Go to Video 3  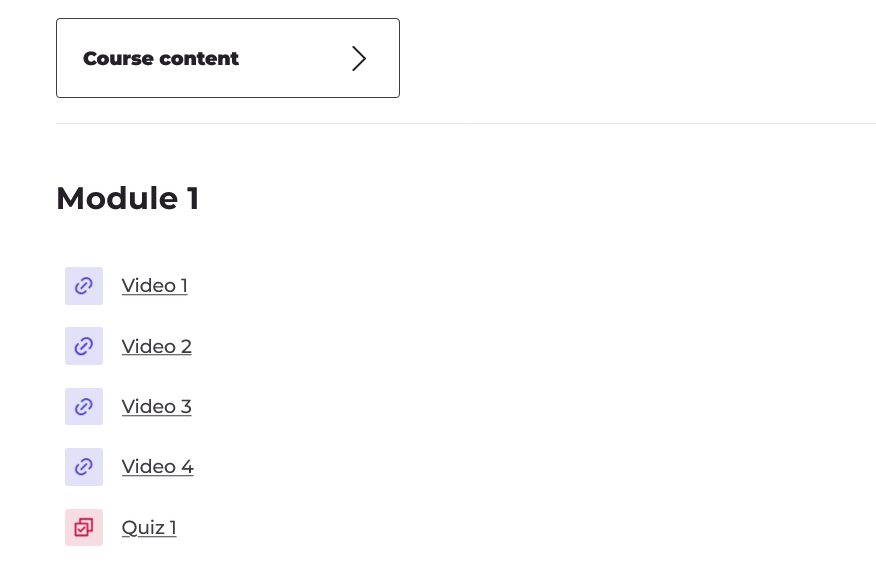tap(156, 406)
